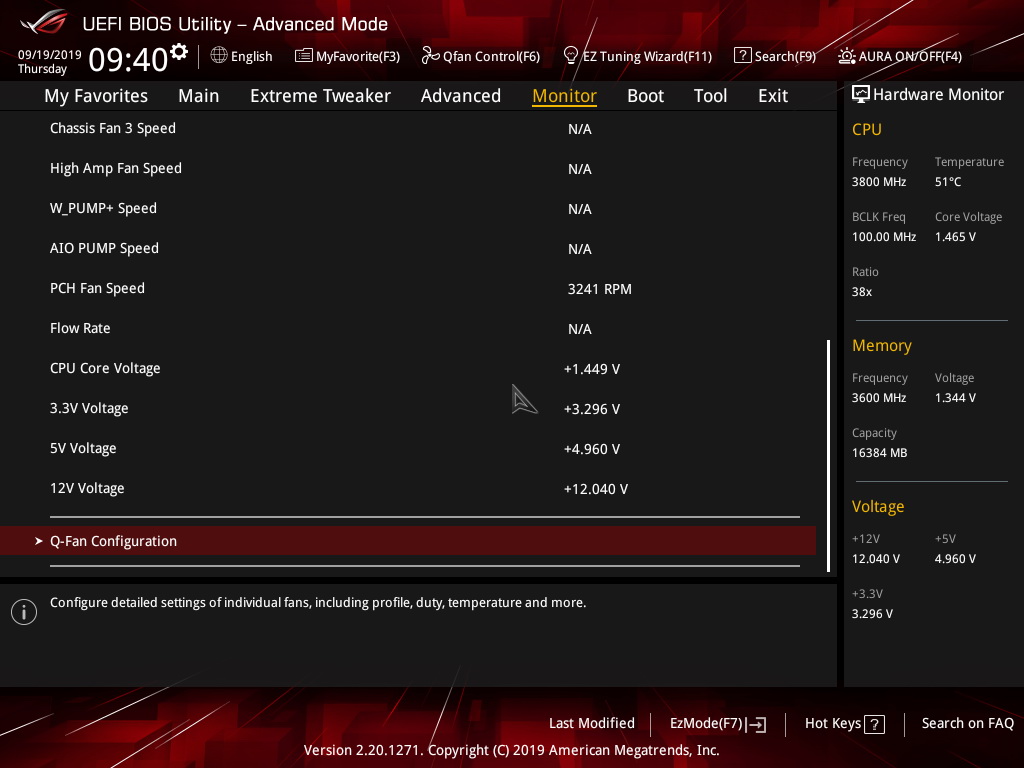Click the 3600 MHz memory frequency

pyautogui.click(x=878, y=398)
